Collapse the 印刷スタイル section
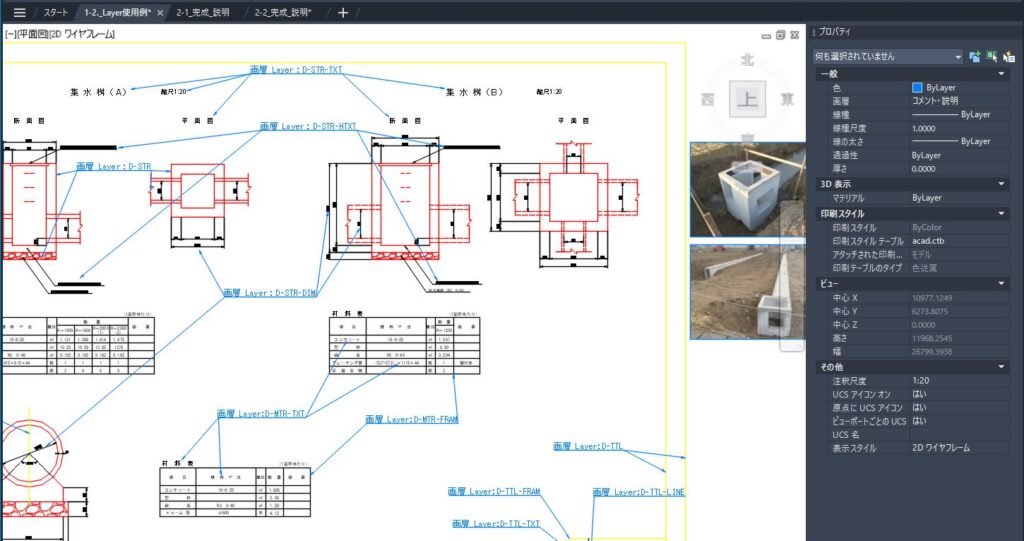1024x541 pixels. [1001, 214]
